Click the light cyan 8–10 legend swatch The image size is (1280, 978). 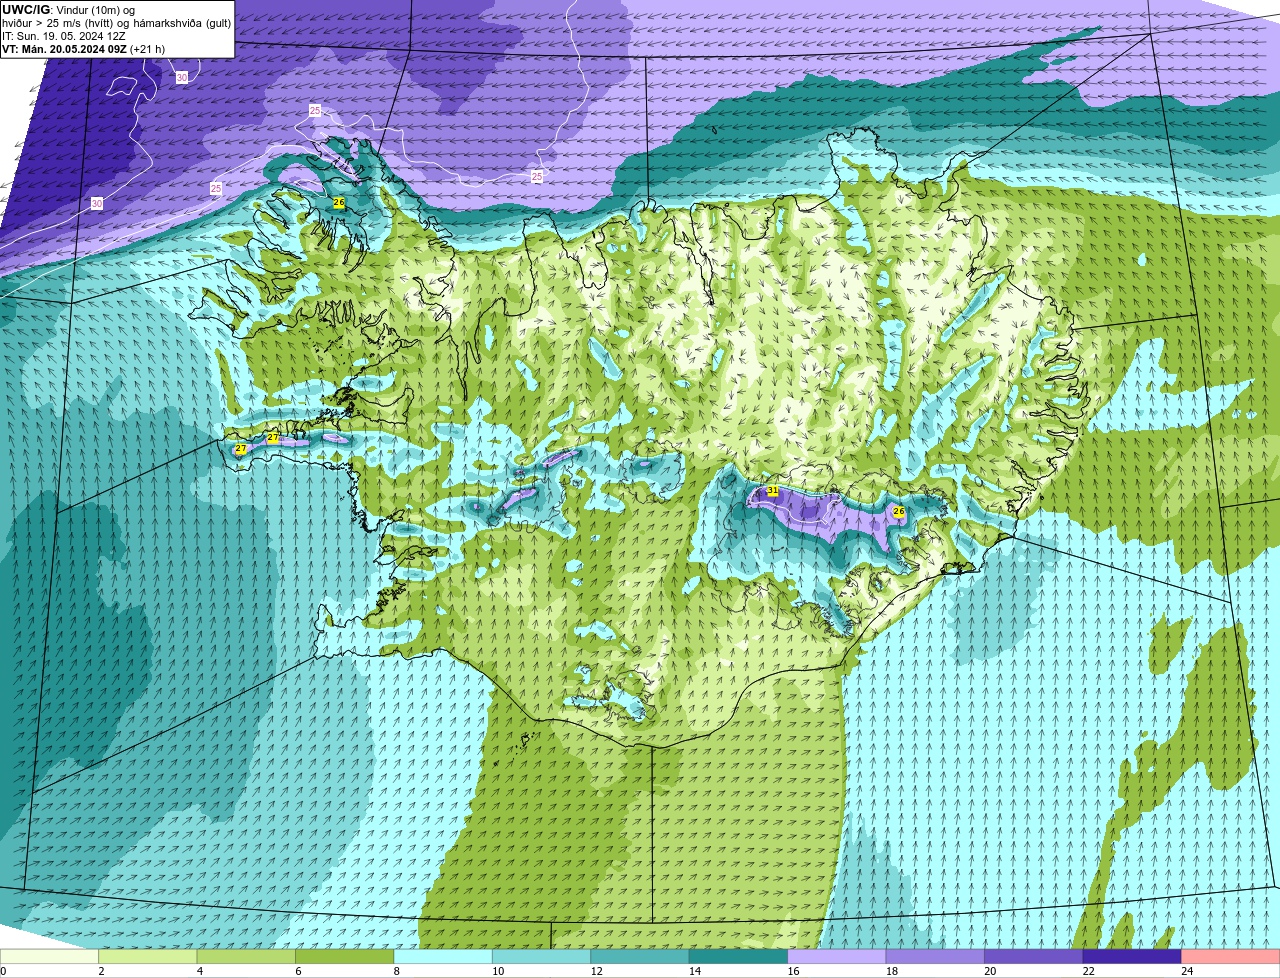point(443,957)
